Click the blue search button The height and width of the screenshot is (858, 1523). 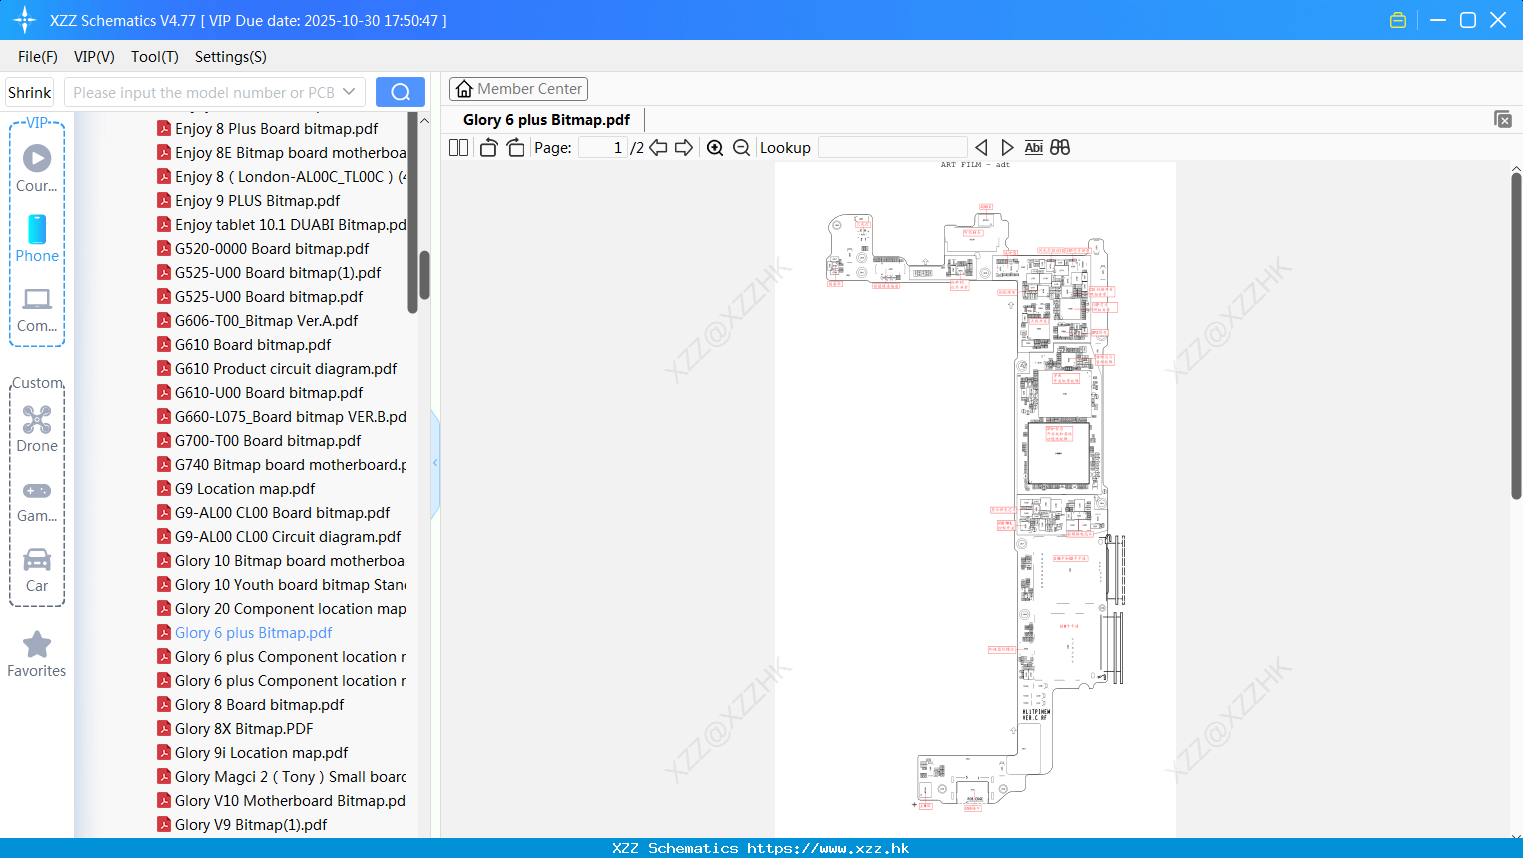point(400,92)
